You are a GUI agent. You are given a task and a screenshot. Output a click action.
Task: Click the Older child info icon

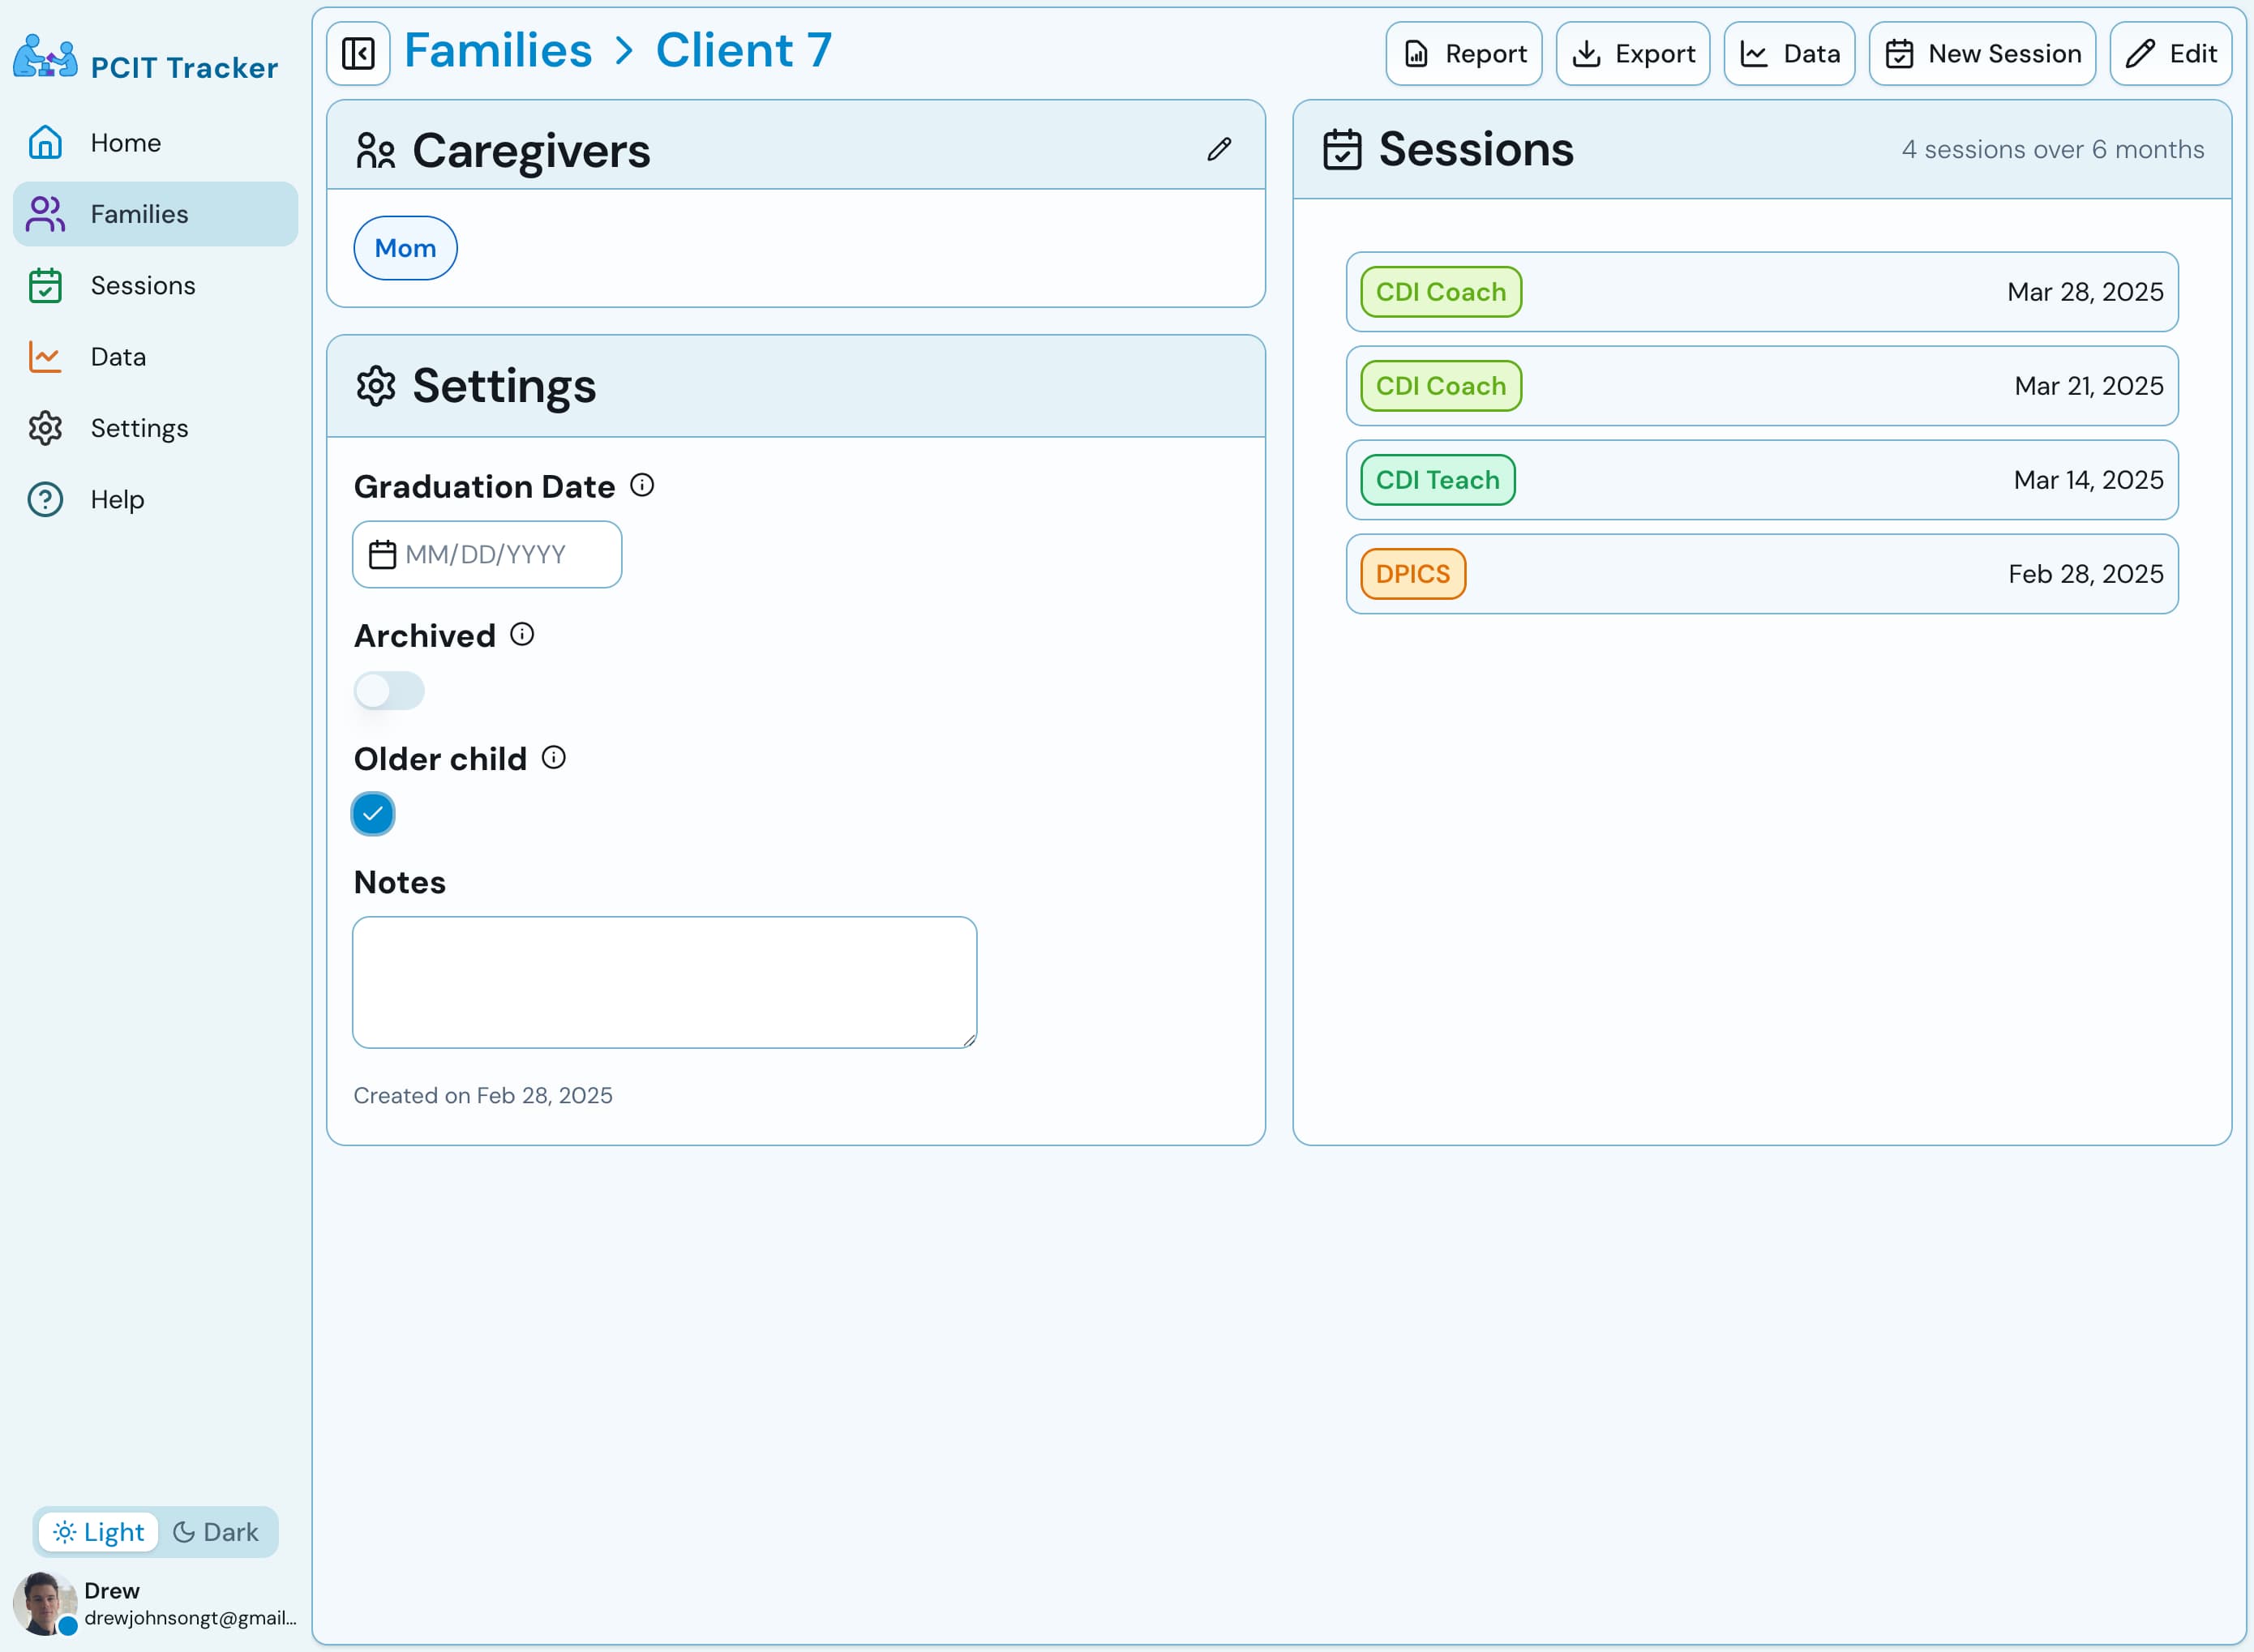(x=553, y=758)
